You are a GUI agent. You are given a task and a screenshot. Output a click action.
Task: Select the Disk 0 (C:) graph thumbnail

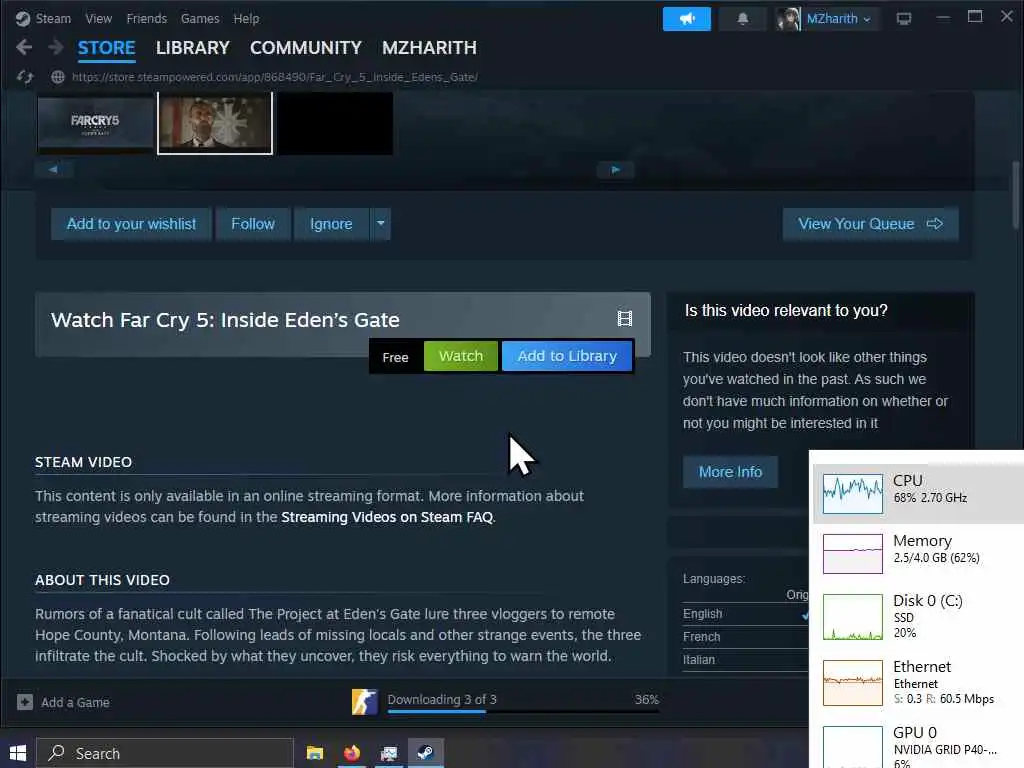click(853, 616)
